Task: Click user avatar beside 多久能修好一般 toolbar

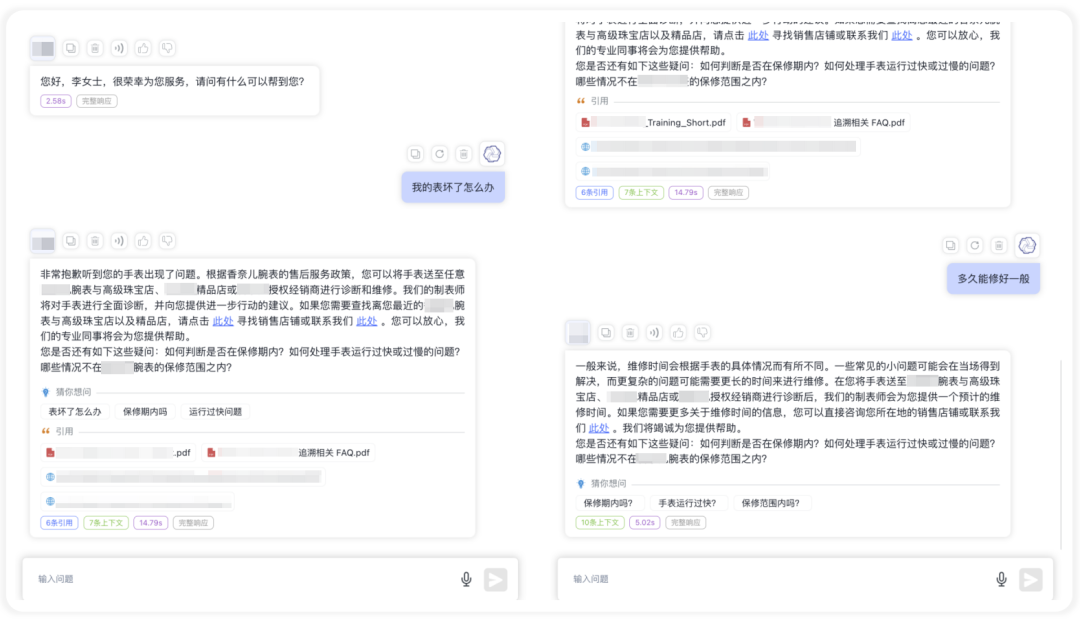Action: pos(1027,246)
